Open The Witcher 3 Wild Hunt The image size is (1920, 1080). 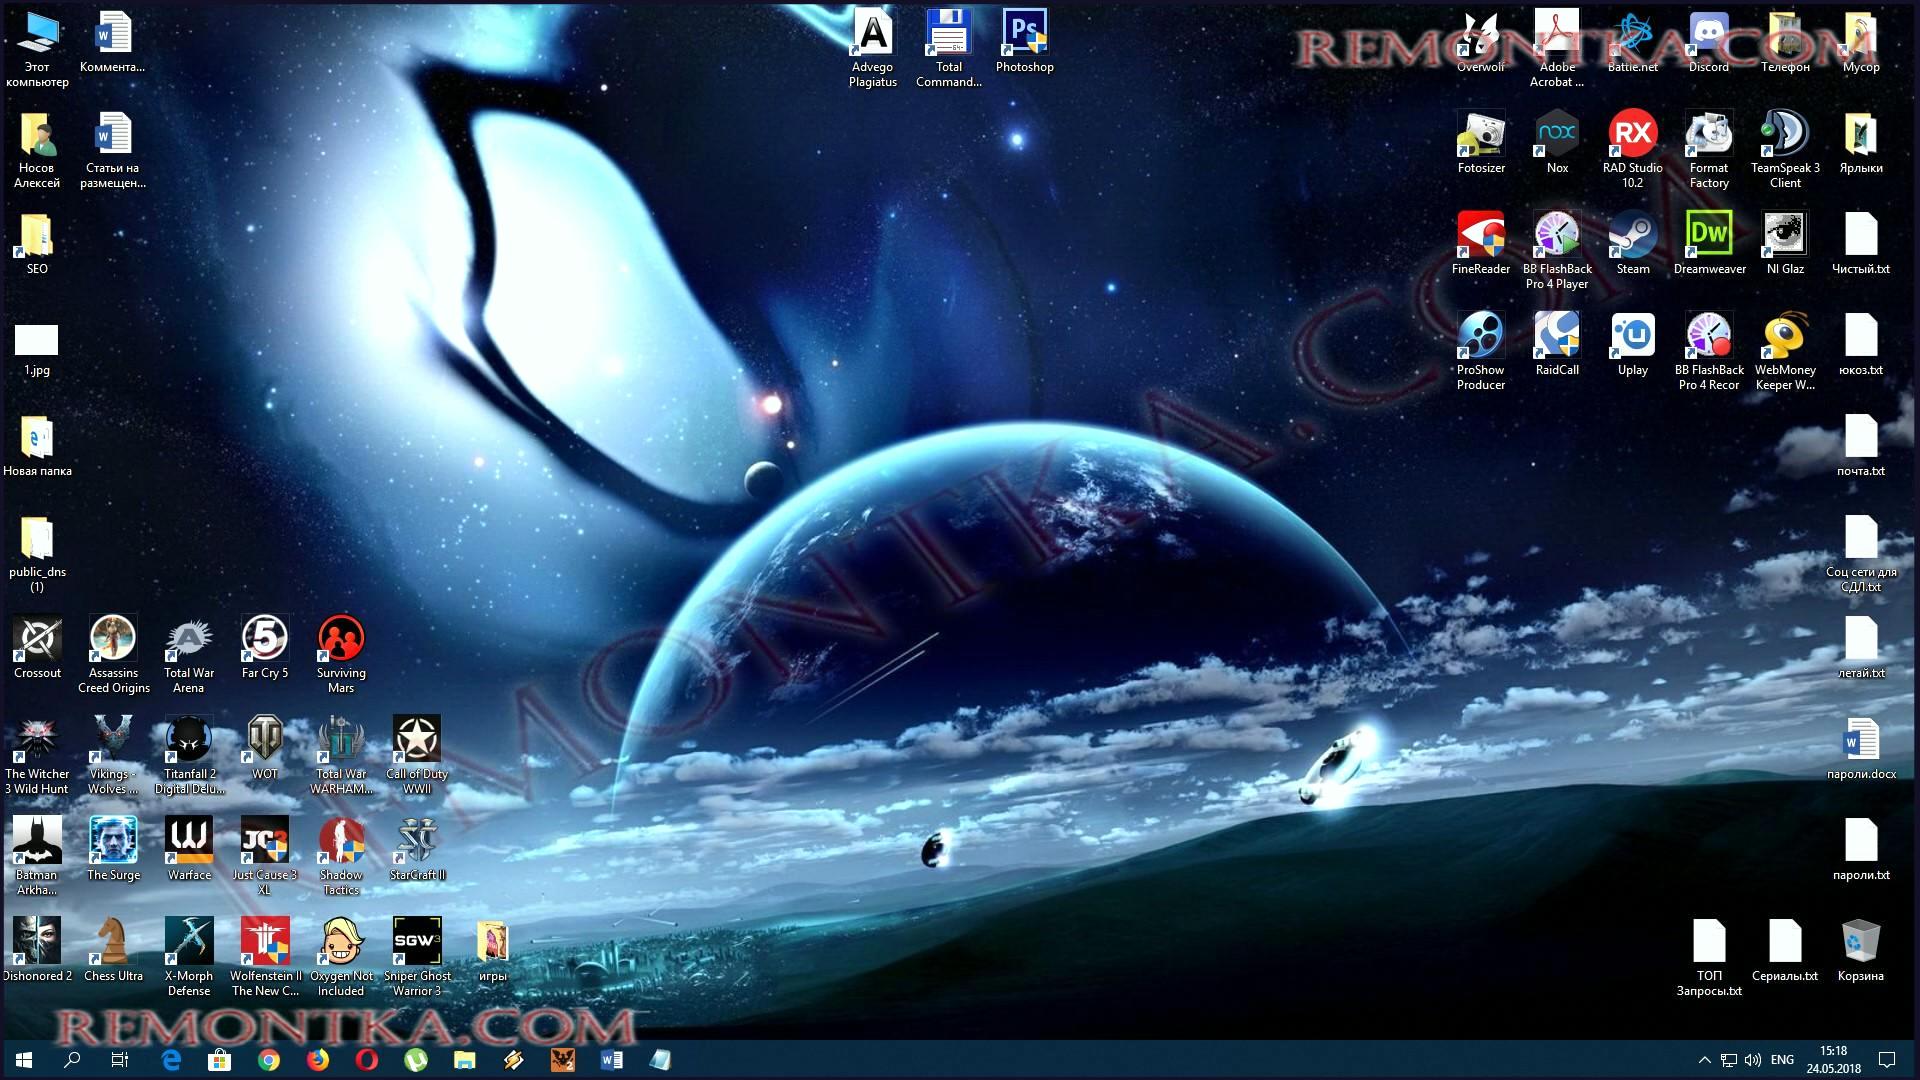[x=37, y=755]
